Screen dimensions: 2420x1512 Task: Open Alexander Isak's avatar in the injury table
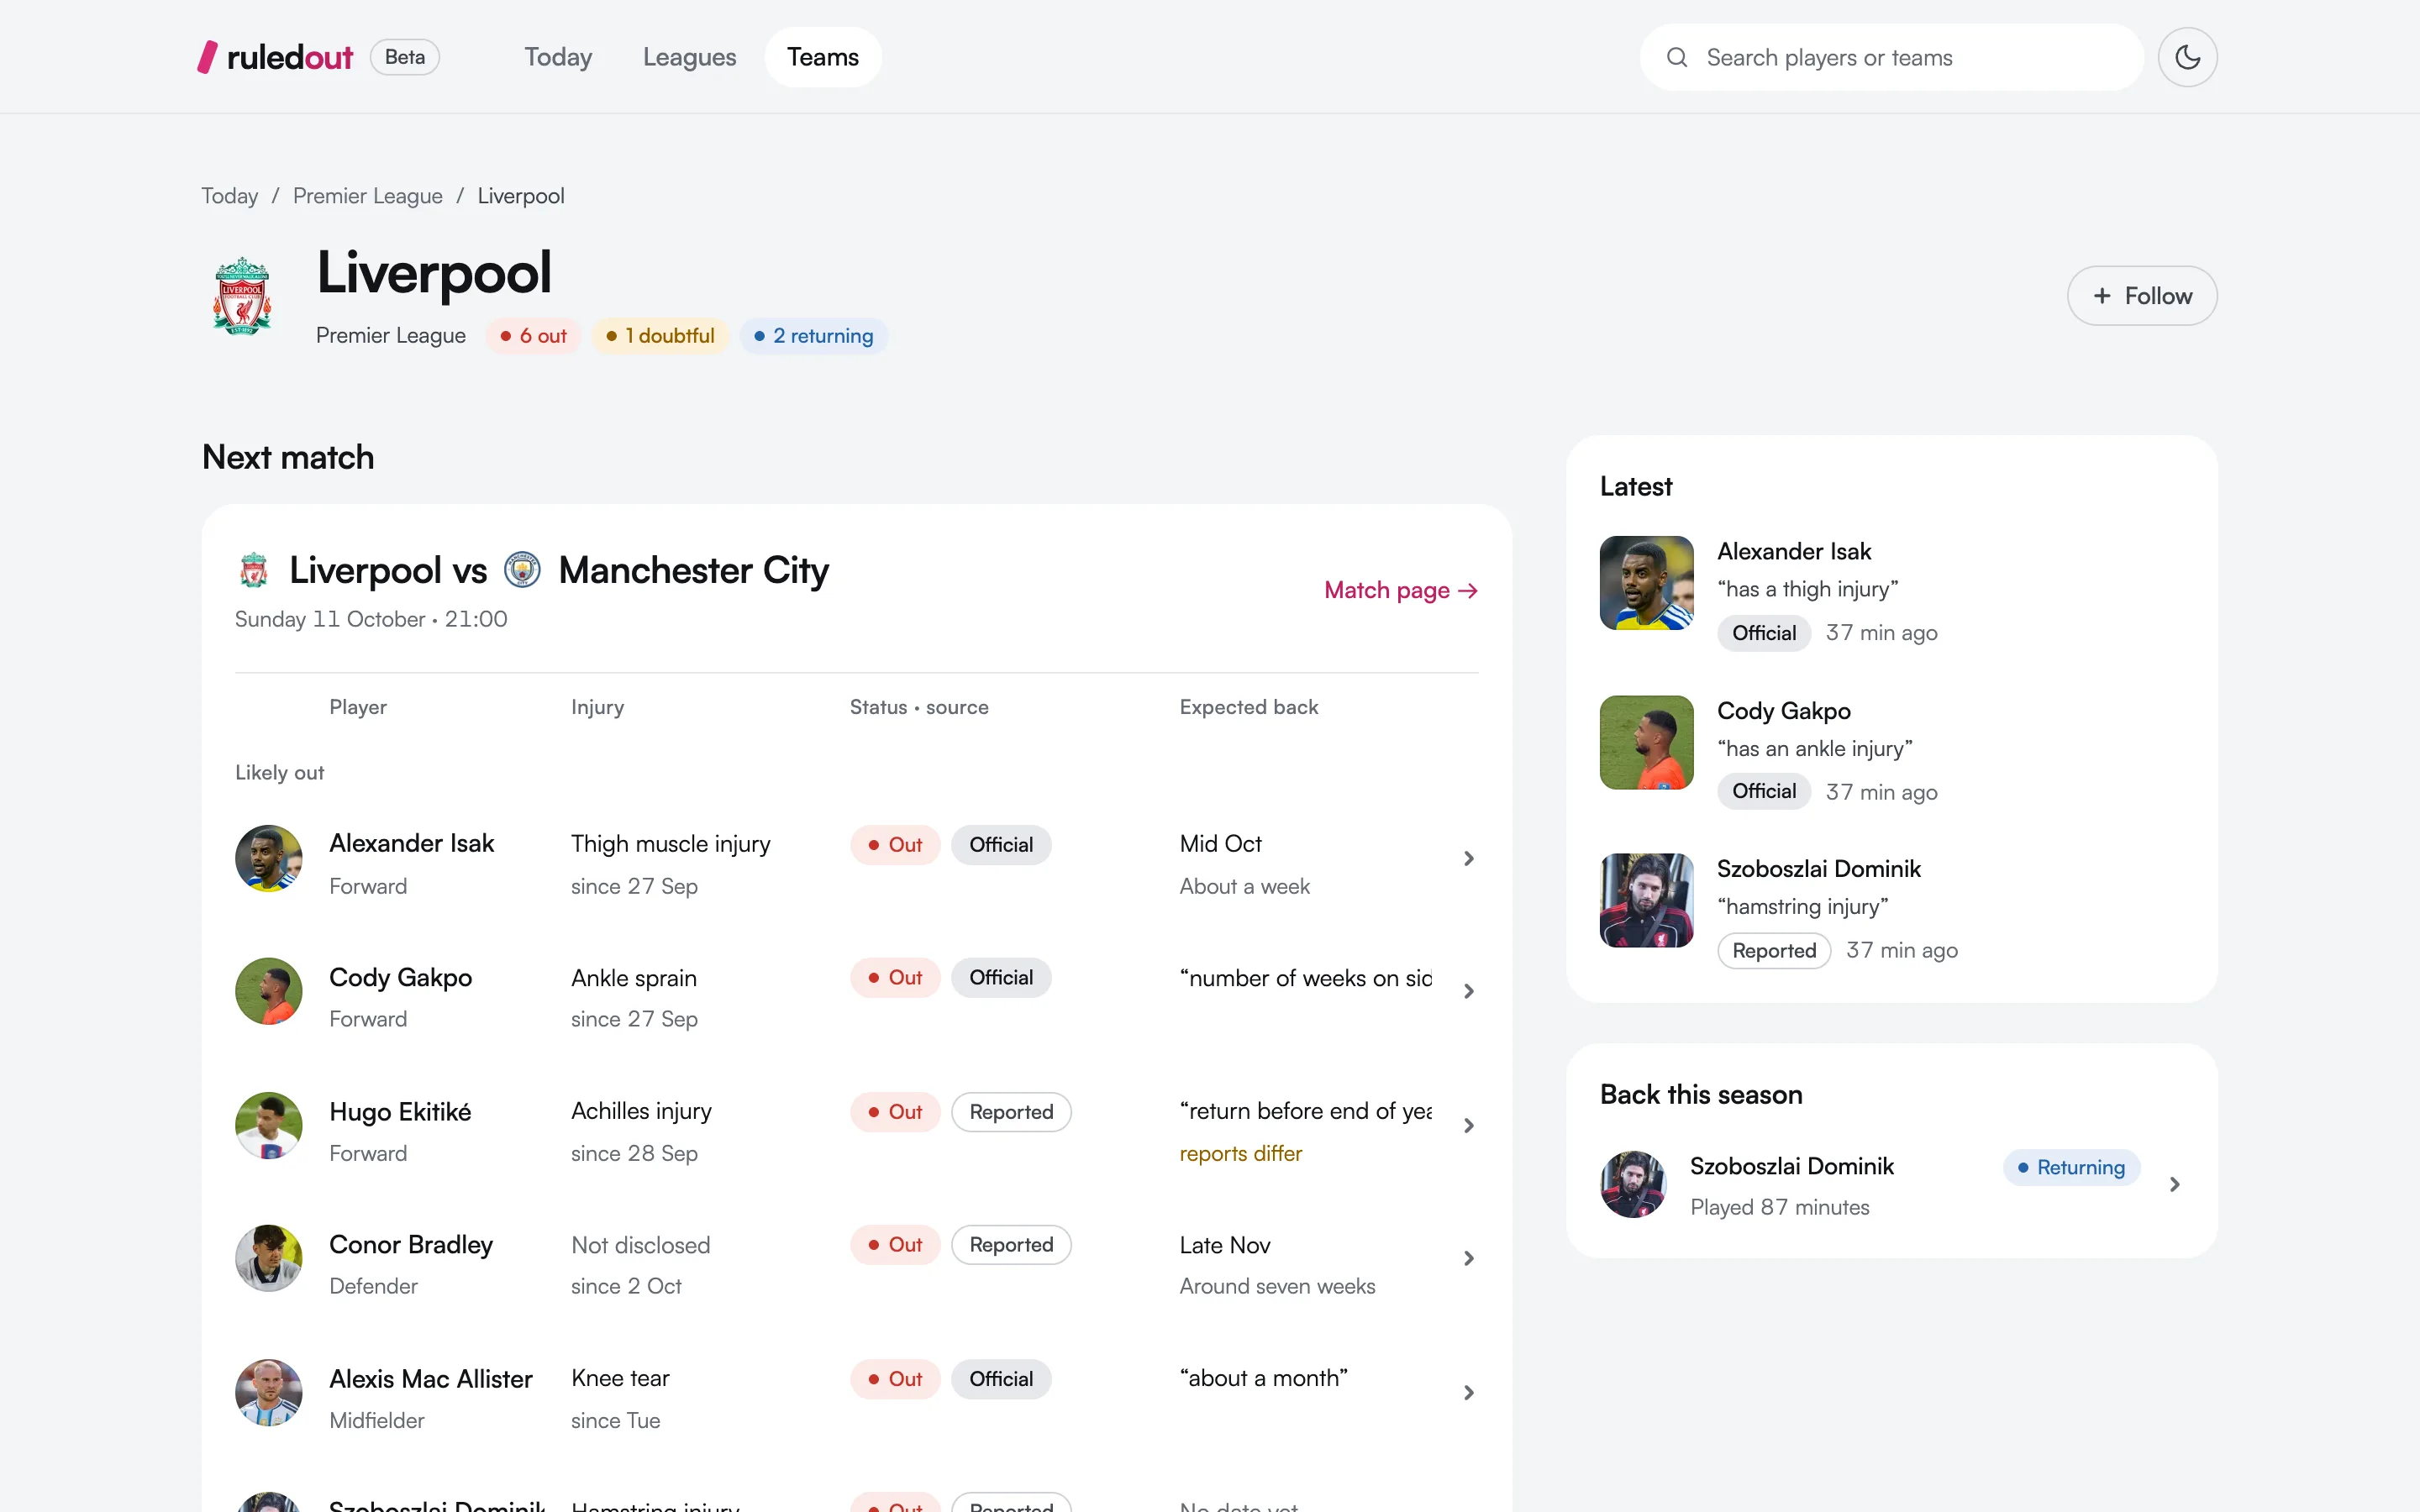(x=268, y=858)
